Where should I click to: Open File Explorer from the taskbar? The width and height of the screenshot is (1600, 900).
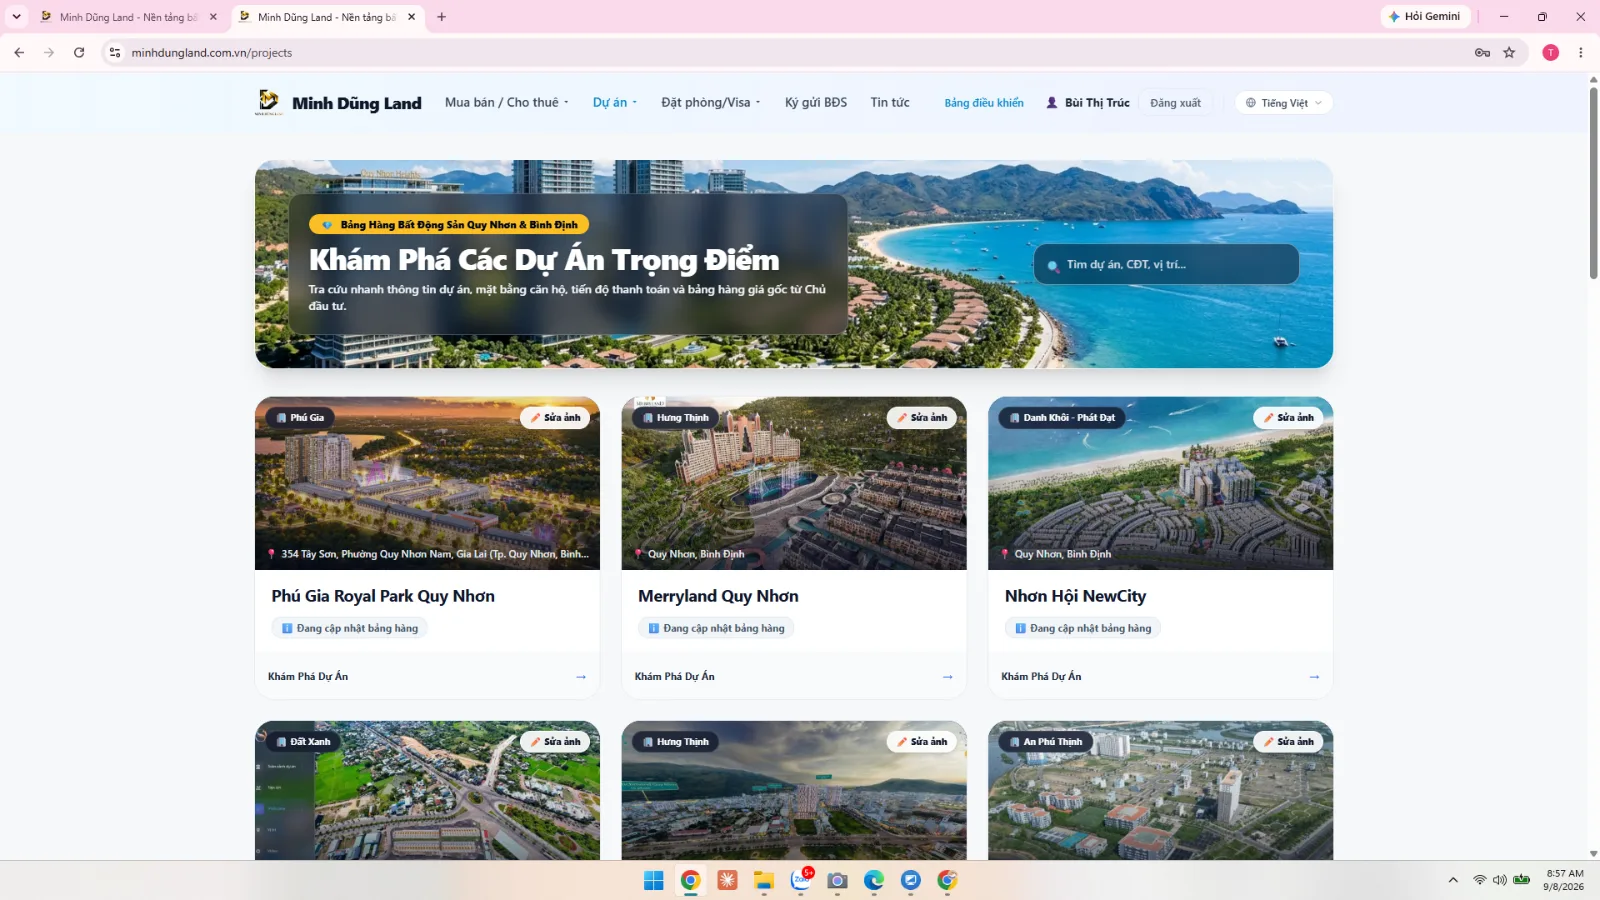click(764, 880)
